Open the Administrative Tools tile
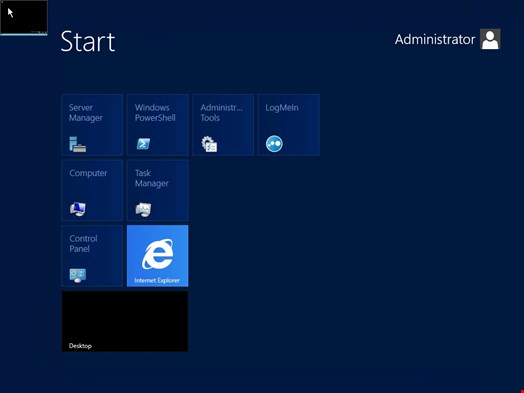 223,125
